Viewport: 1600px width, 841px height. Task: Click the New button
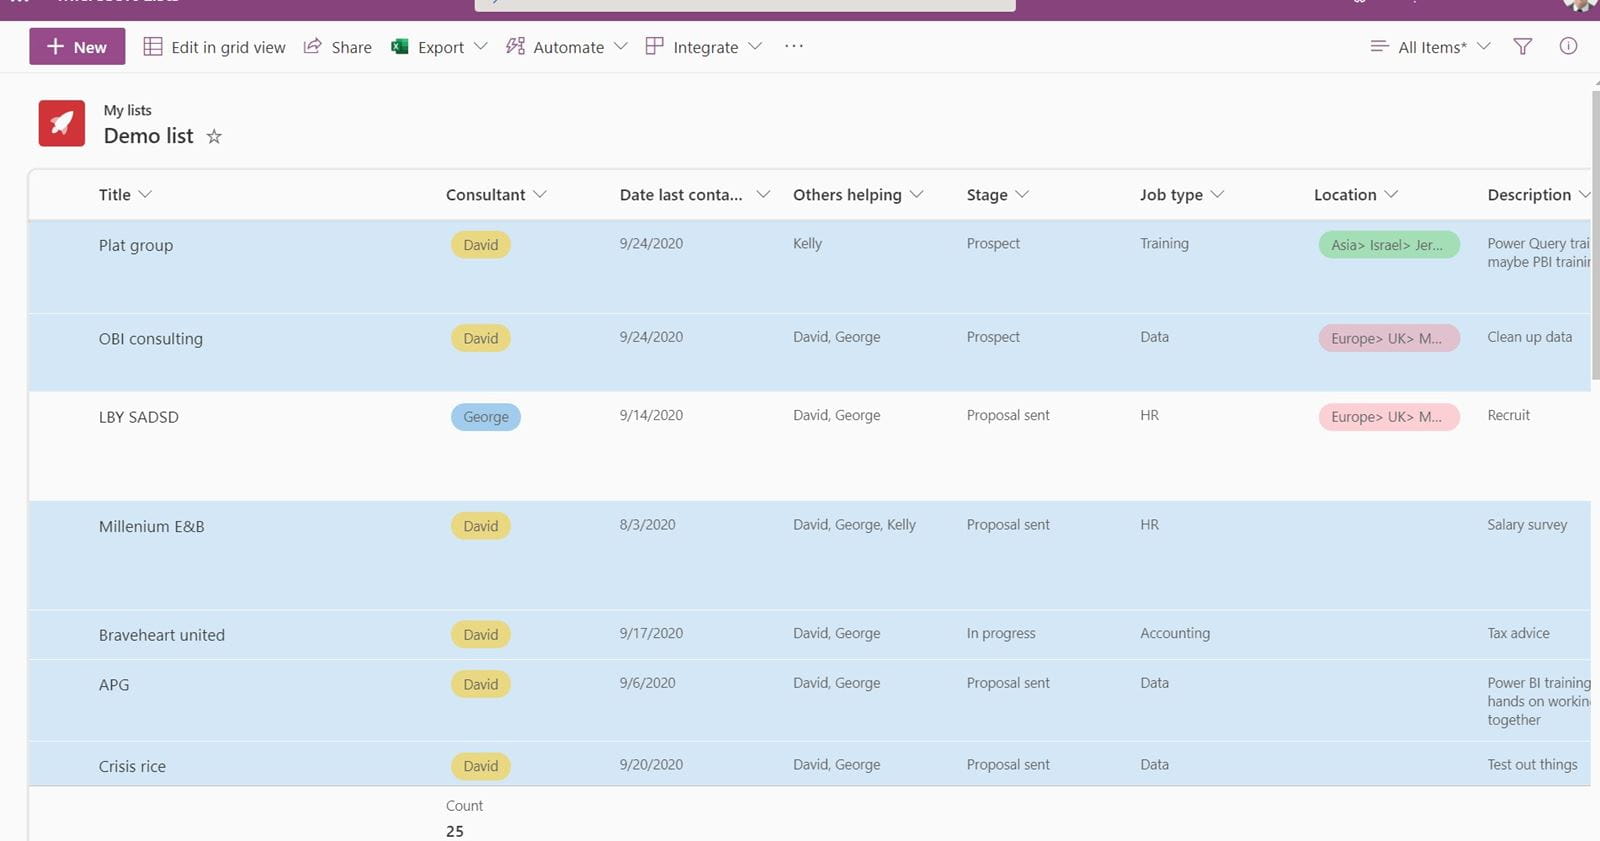click(77, 47)
